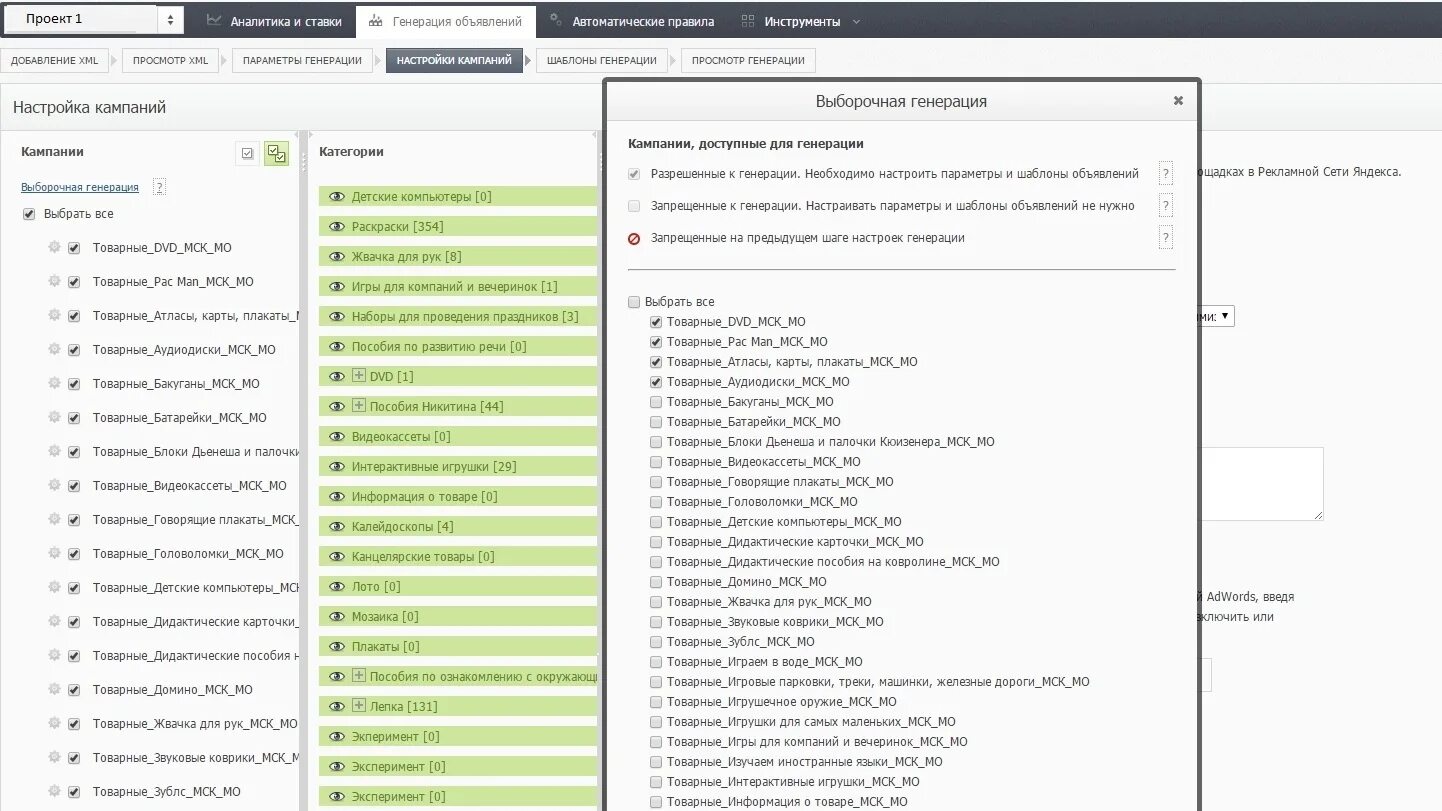The width and height of the screenshot is (1442, 811).
Task: Click help icon for Разрешенные к генерации
Action: click(1165, 174)
